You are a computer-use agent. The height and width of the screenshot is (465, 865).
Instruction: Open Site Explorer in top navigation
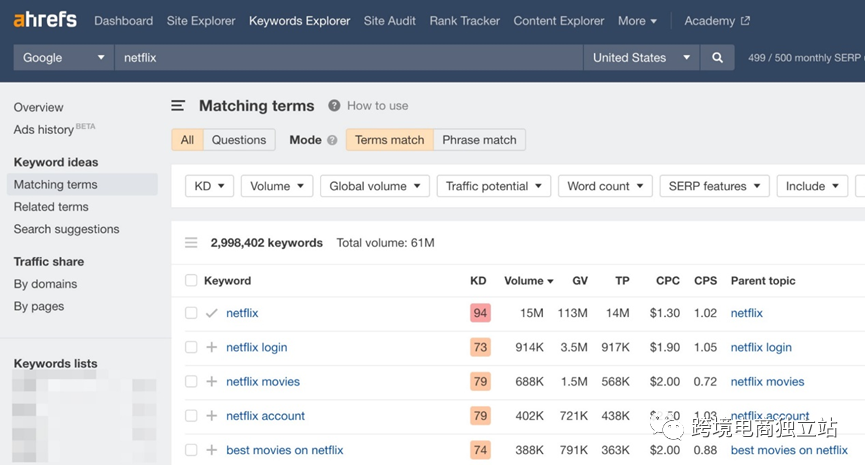click(201, 21)
